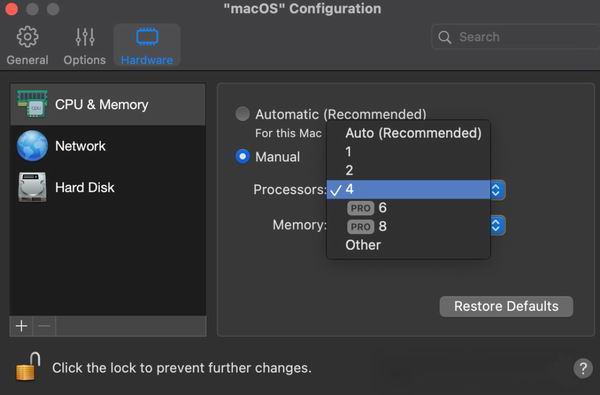Click the Search field
This screenshot has height=395, width=600.
pyautogui.click(x=516, y=37)
